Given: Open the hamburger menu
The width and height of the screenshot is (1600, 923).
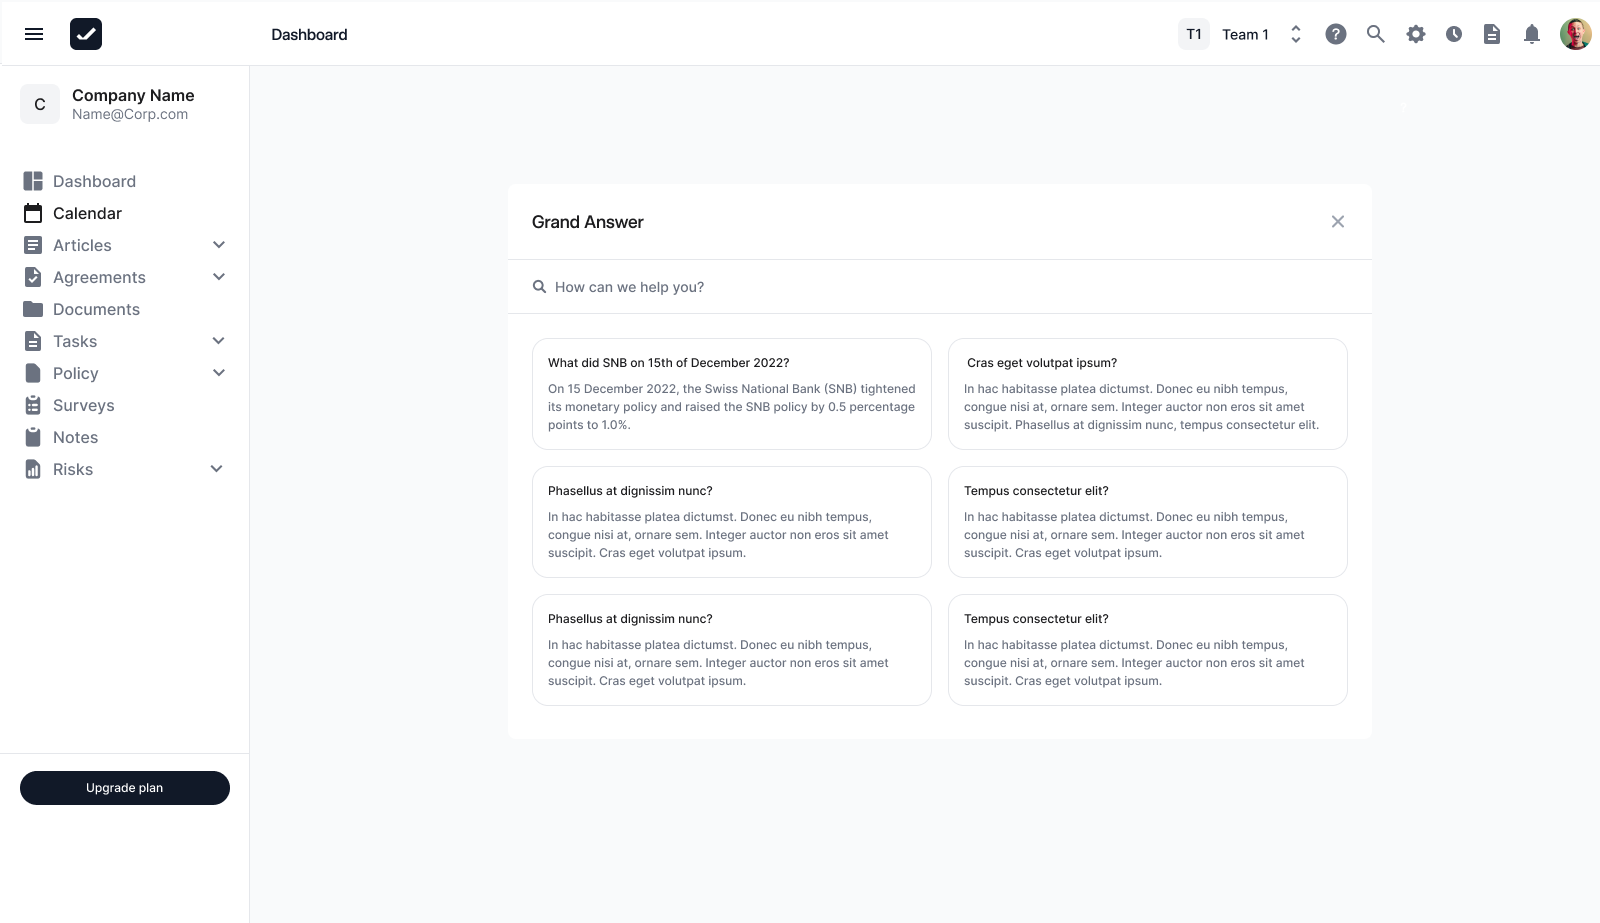Looking at the screenshot, I should 34,34.
